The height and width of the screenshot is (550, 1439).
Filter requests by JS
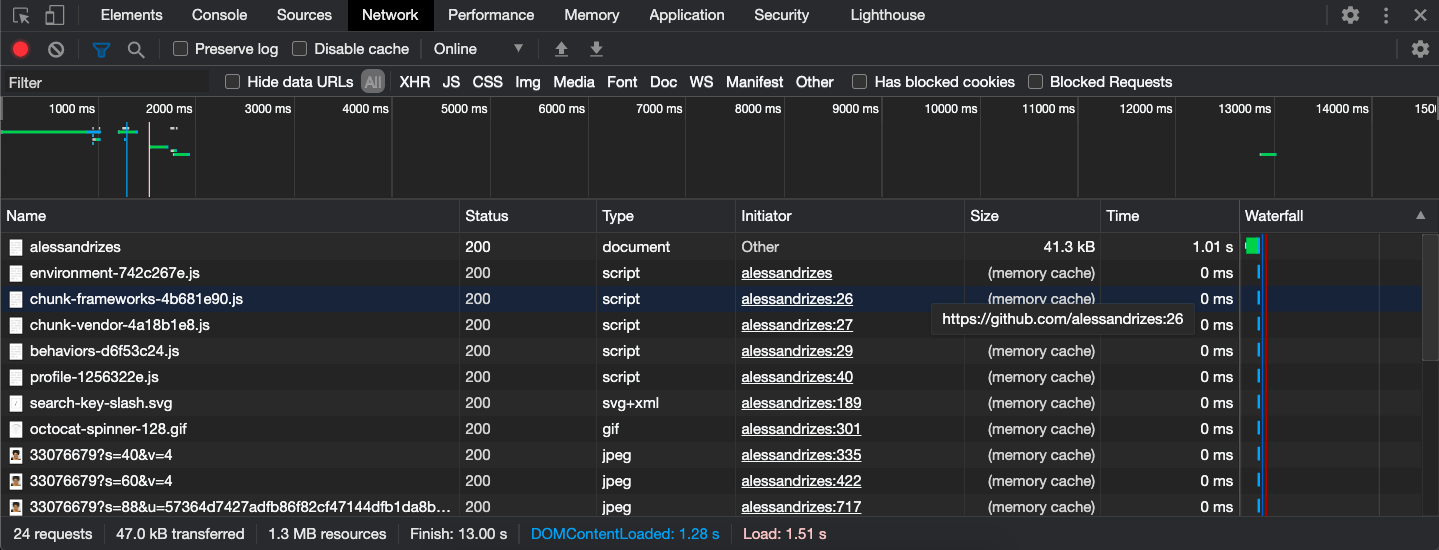click(x=452, y=82)
